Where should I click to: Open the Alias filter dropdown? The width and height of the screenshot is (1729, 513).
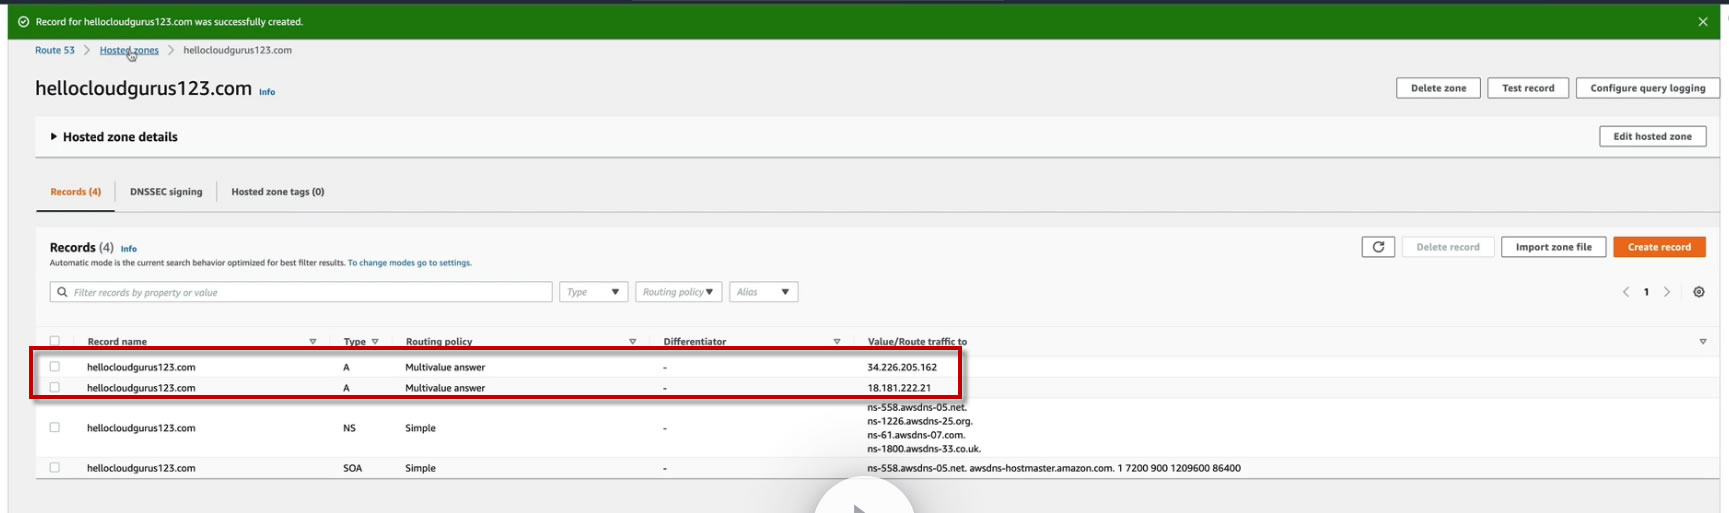764,292
